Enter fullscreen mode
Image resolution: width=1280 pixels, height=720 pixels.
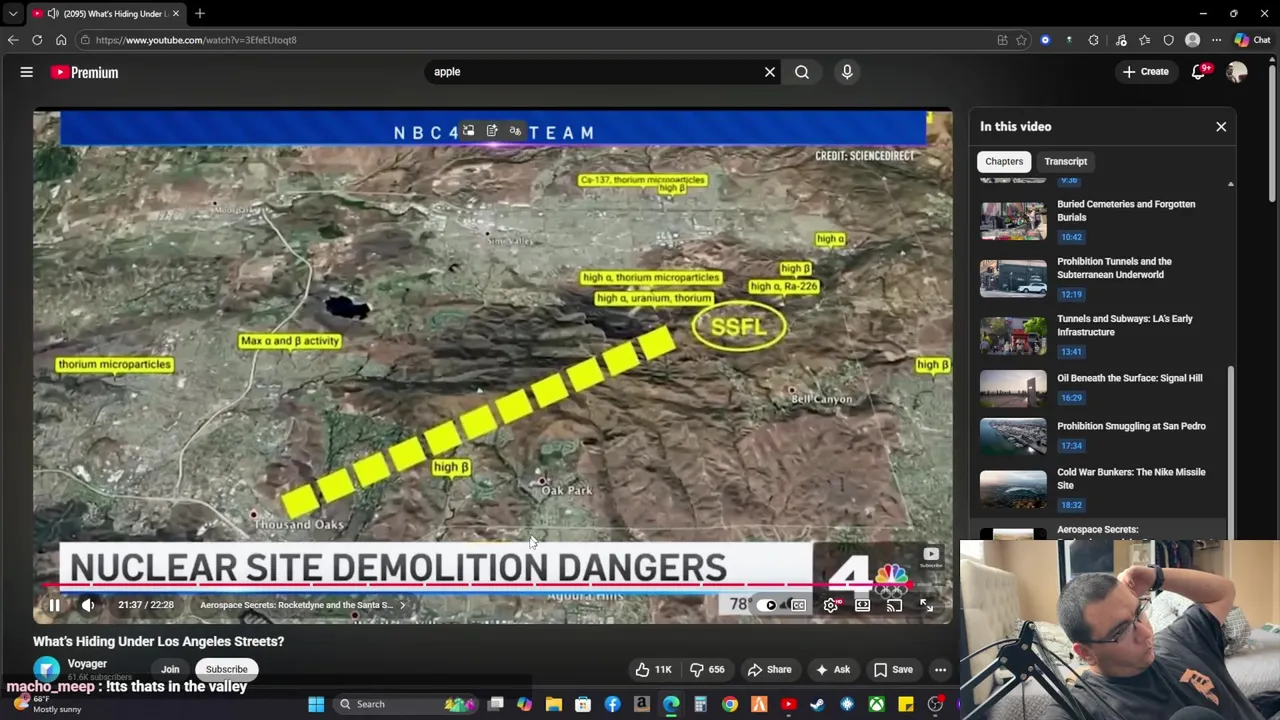(x=926, y=605)
